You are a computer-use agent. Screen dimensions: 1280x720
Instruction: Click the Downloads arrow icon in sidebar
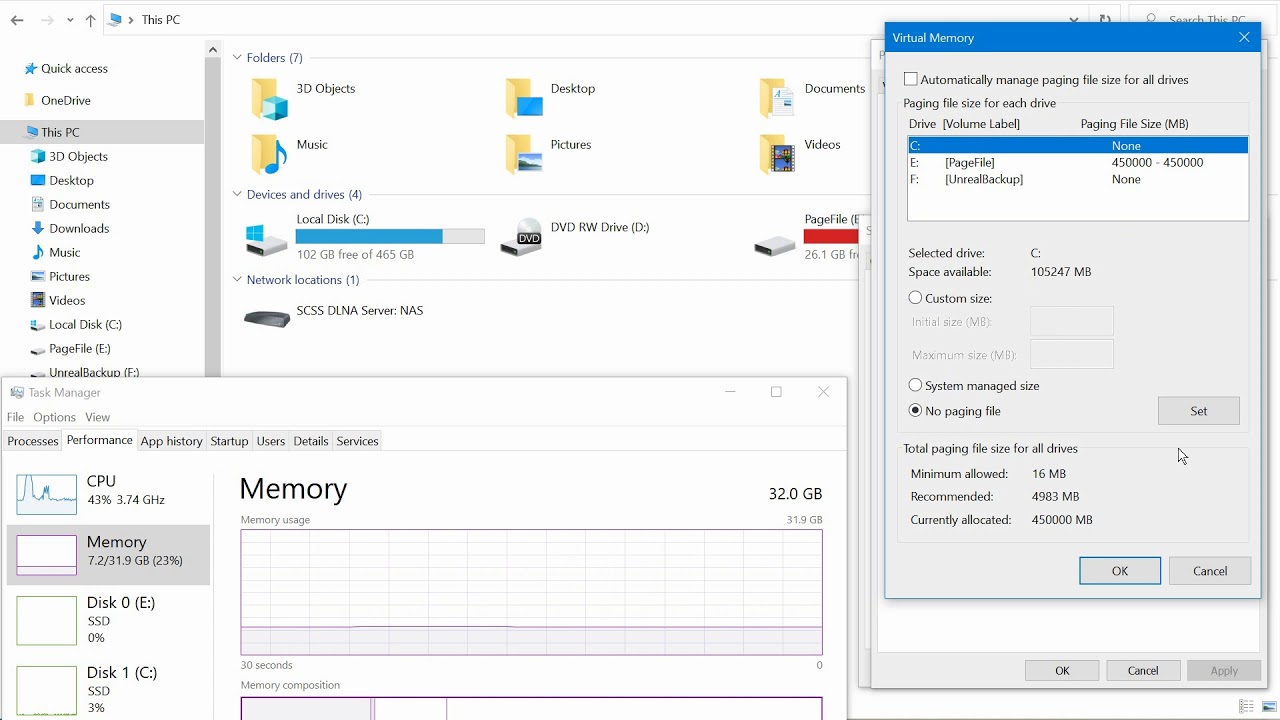(38, 229)
